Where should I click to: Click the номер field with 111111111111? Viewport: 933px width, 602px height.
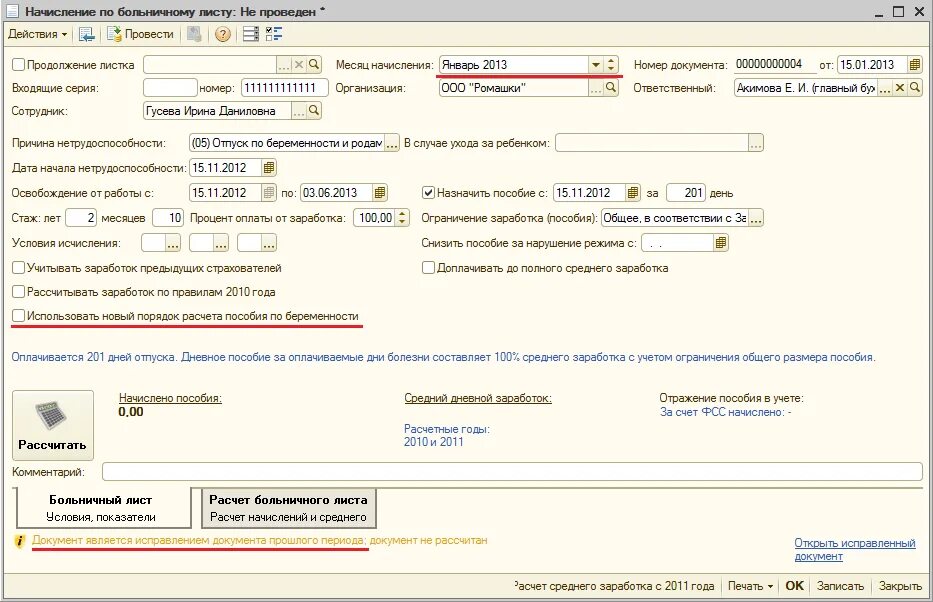click(284, 88)
